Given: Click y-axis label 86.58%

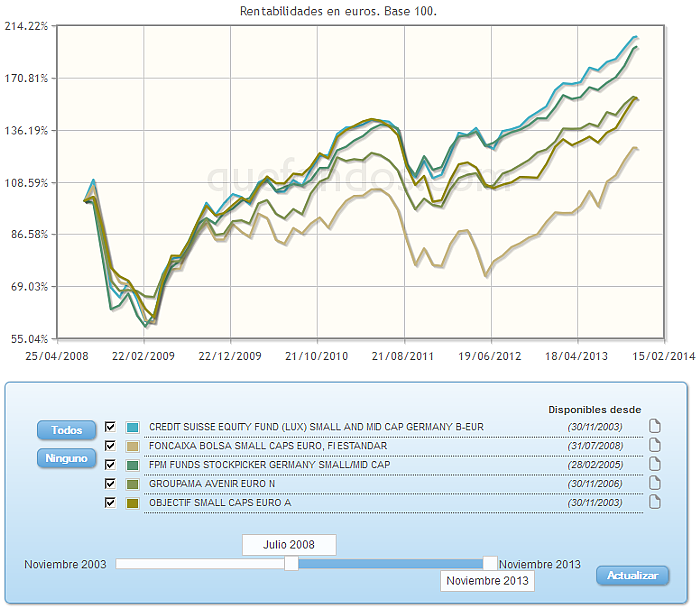Looking at the screenshot, I should [29, 234].
